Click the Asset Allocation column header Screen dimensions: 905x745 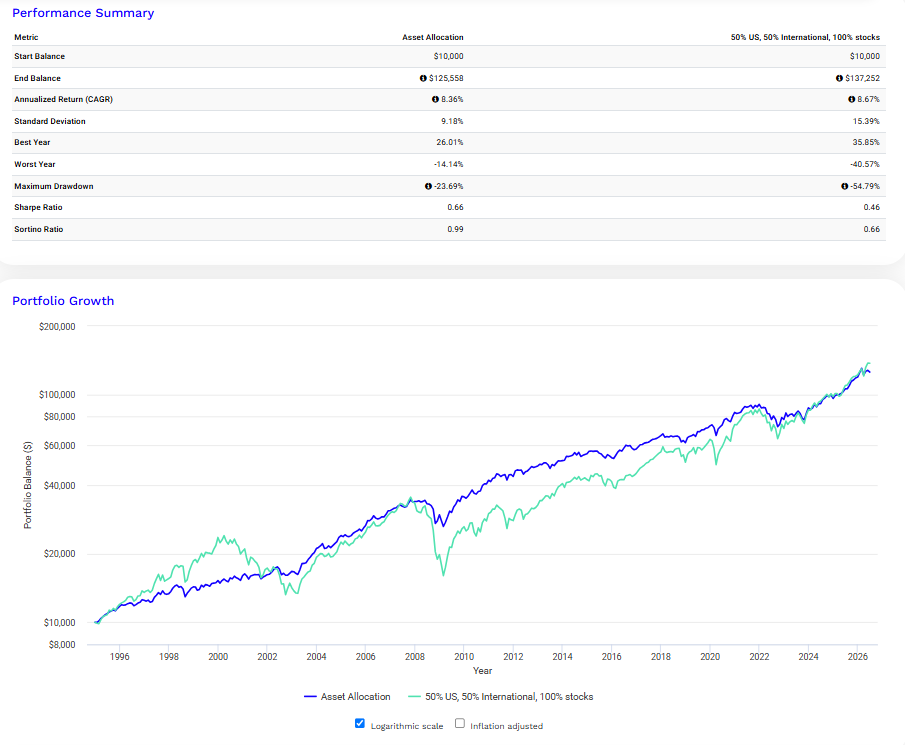[x=433, y=37]
